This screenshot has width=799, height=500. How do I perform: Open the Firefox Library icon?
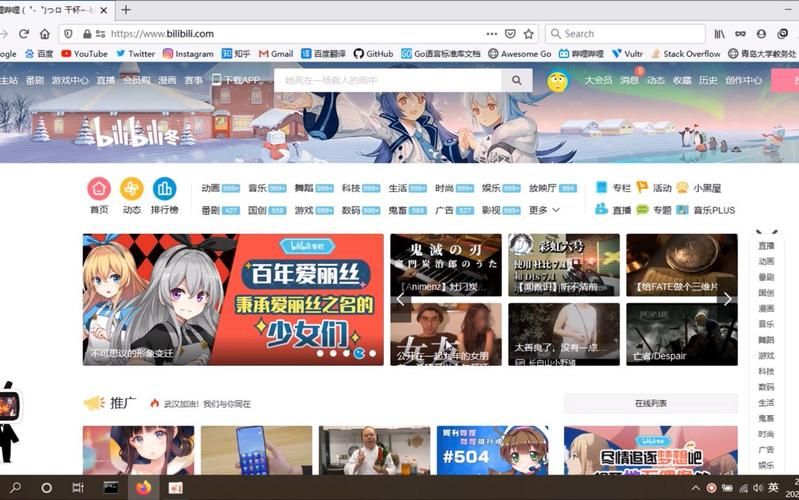pos(719,34)
